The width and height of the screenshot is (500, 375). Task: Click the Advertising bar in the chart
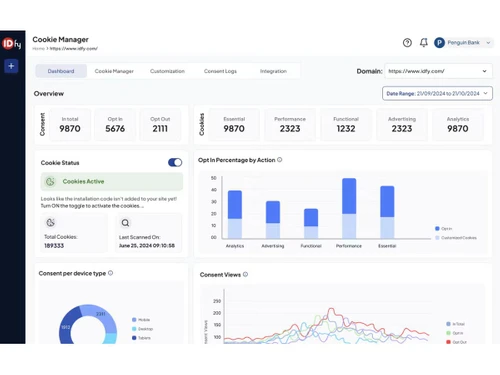coord(273,220)
